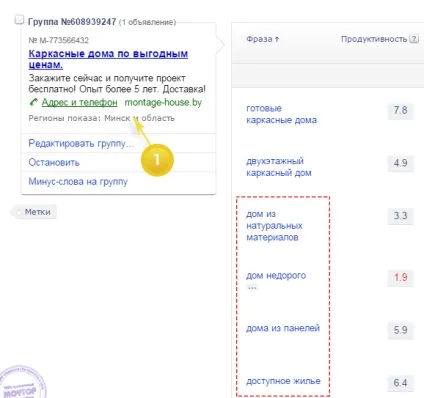This screenshot has width=424, height=398.
Task: Open the ad title 'Каркасные дома по выгодным ценам'
Action: [x=108, y=59]
